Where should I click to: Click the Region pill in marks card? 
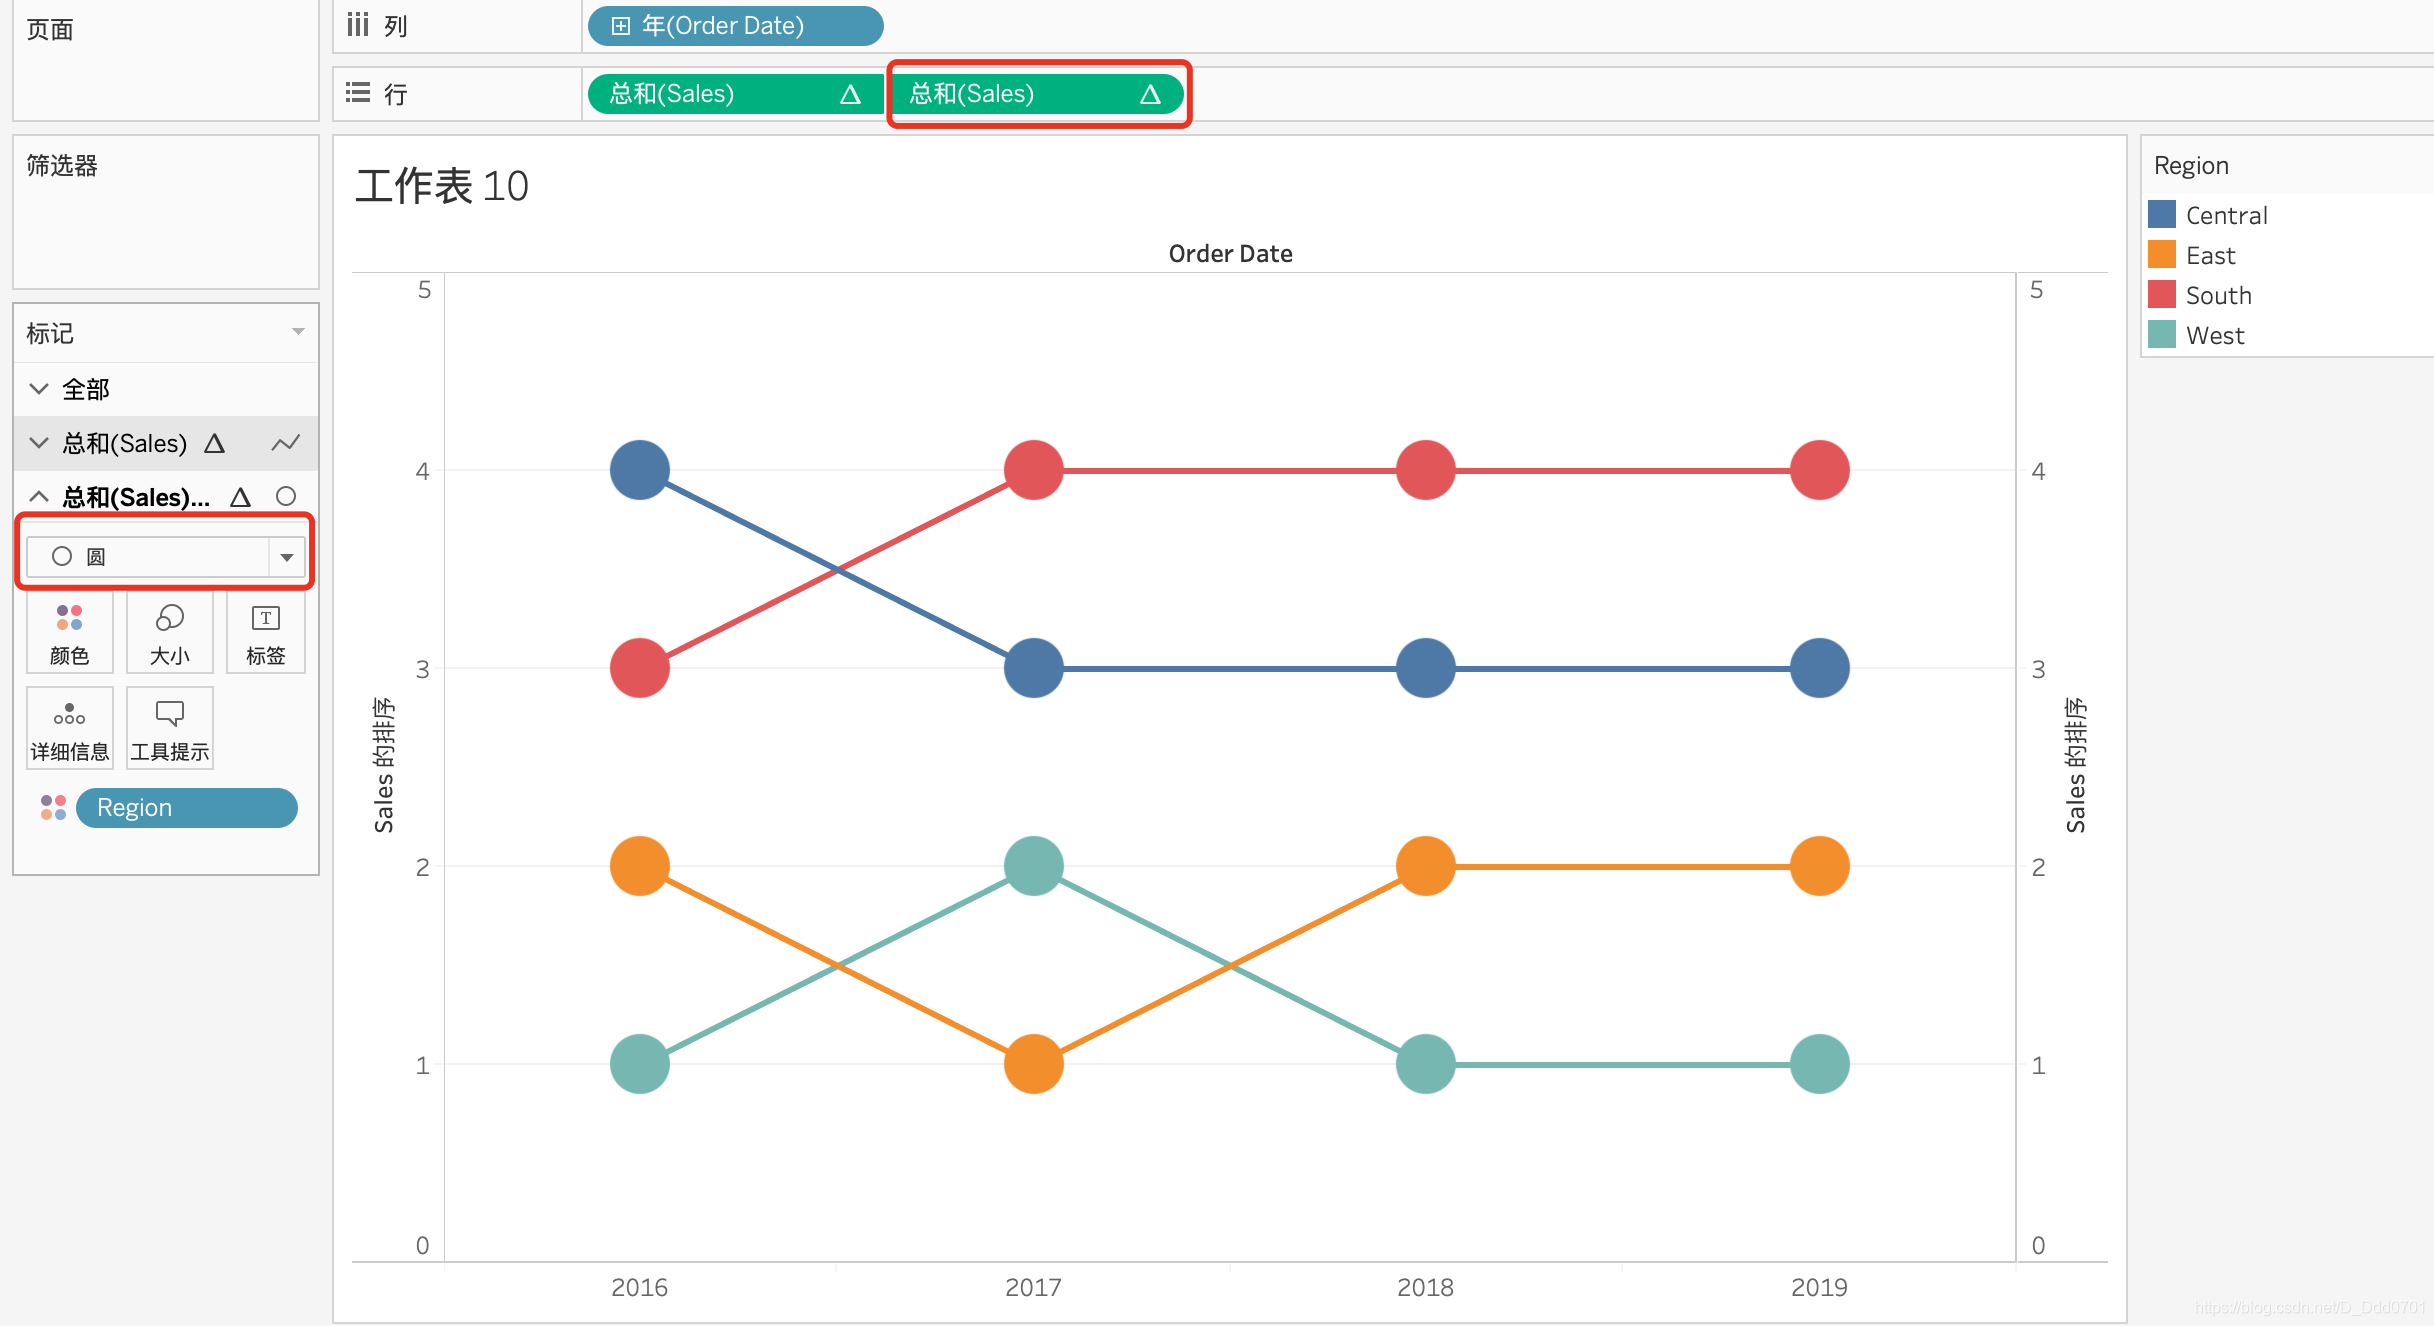187,808
